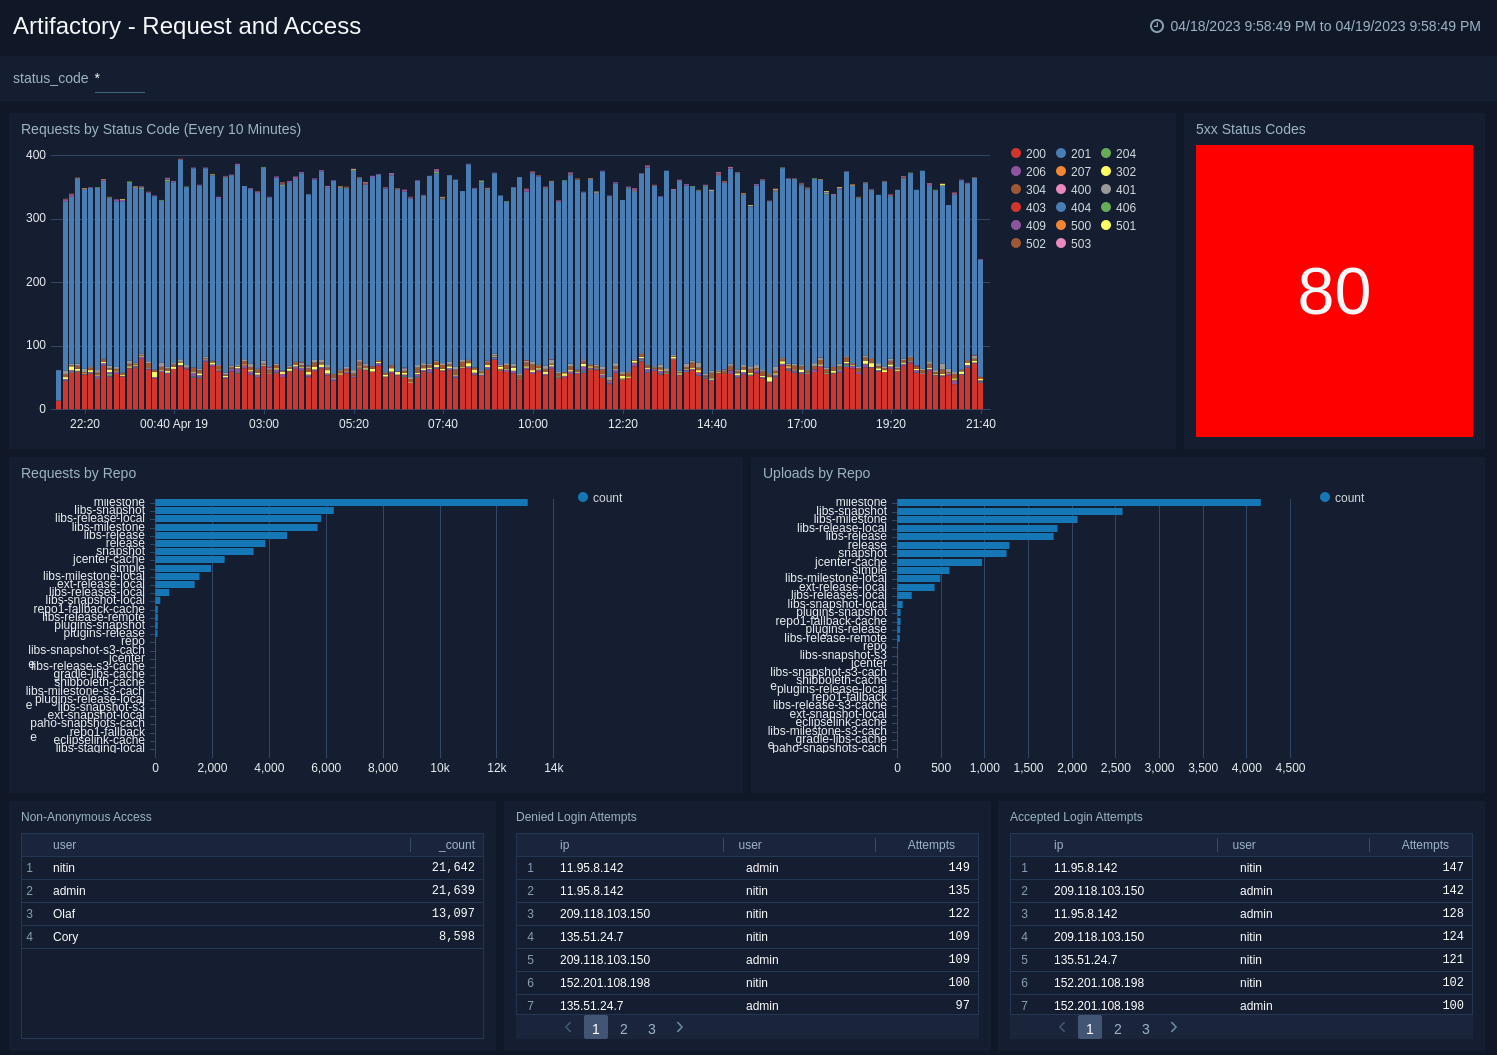
Task: Open page 2 of Denied Login Attempts
Action: pos(624,1029)
